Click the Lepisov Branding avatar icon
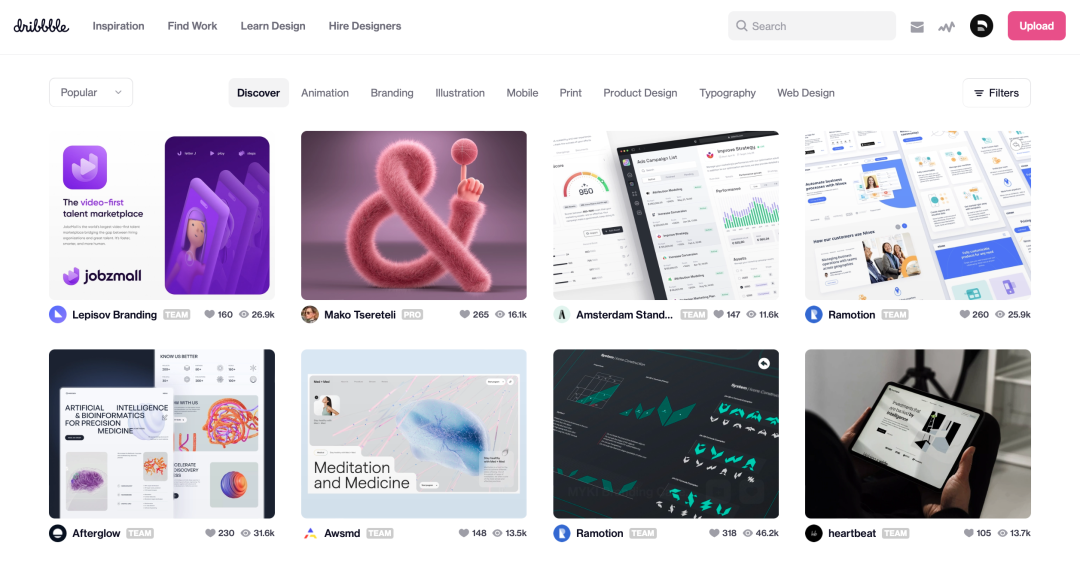Image resolution: width=1080 pixels, height=564 pixels. (x=58, y=315)
